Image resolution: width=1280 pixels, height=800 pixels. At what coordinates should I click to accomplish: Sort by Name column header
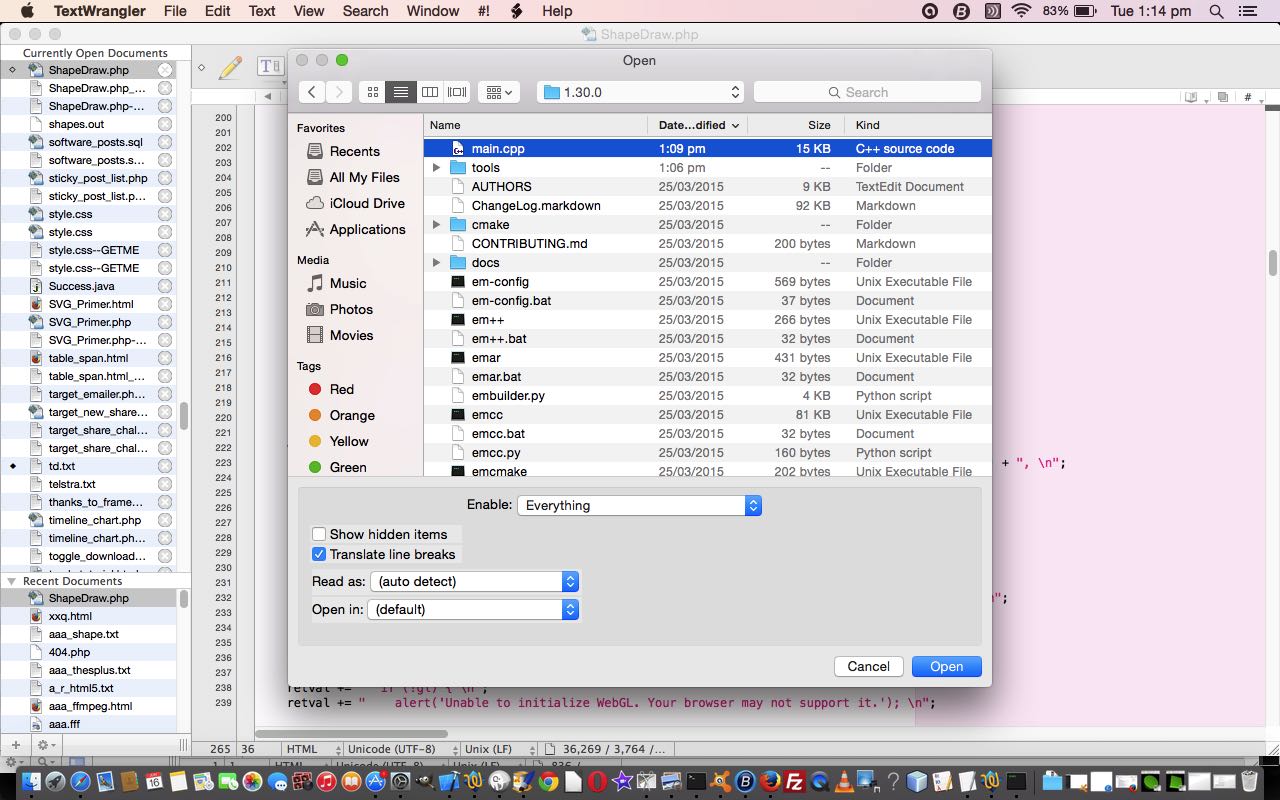(x=536, y=125)
